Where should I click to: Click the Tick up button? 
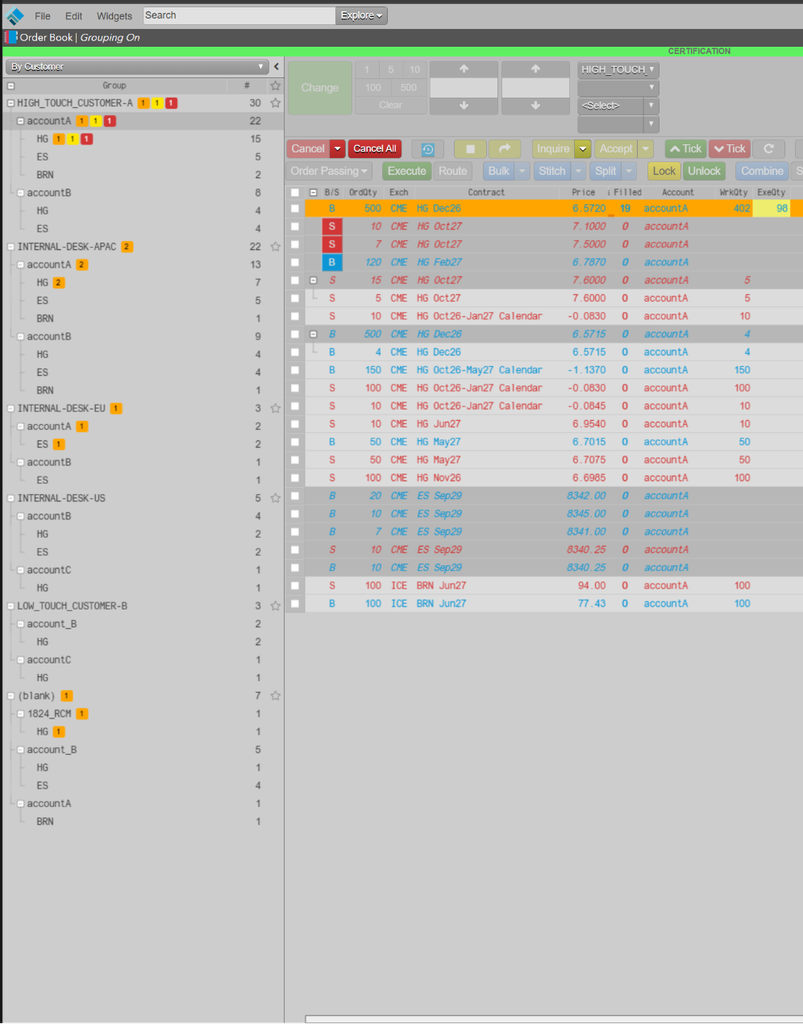(685, 149)
